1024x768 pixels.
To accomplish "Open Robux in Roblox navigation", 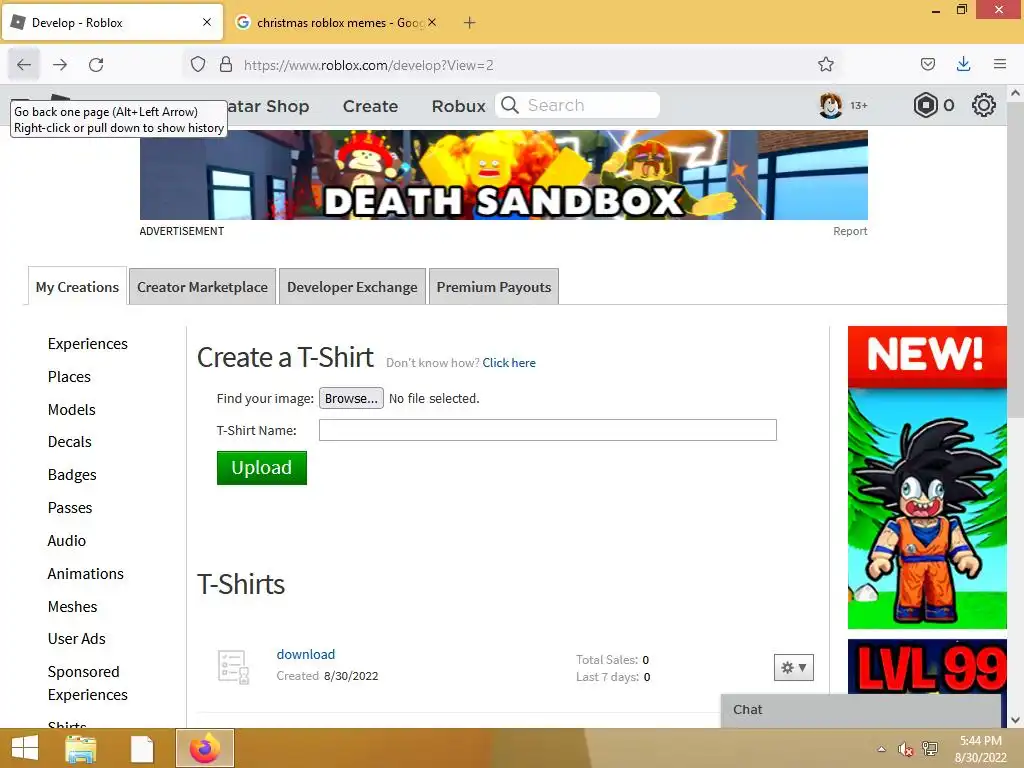I will [x=458, y=106].
